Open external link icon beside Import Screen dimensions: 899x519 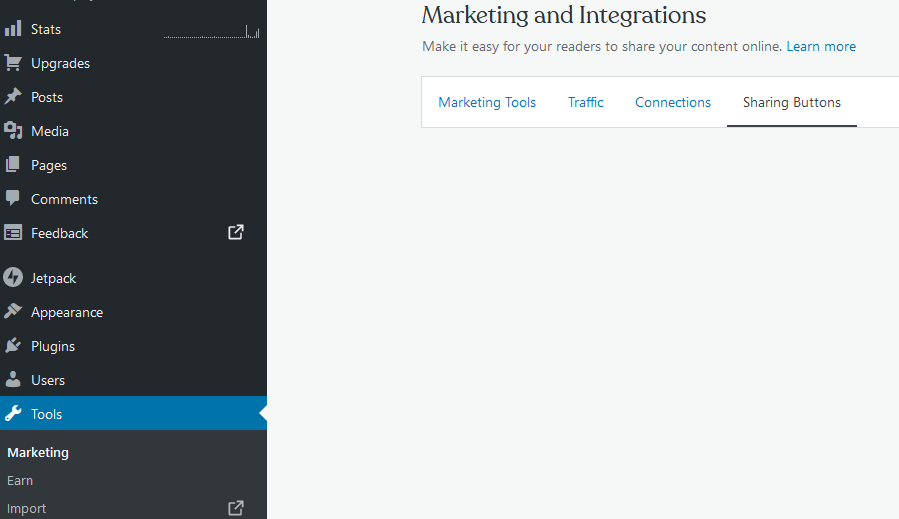coord(236,508)
